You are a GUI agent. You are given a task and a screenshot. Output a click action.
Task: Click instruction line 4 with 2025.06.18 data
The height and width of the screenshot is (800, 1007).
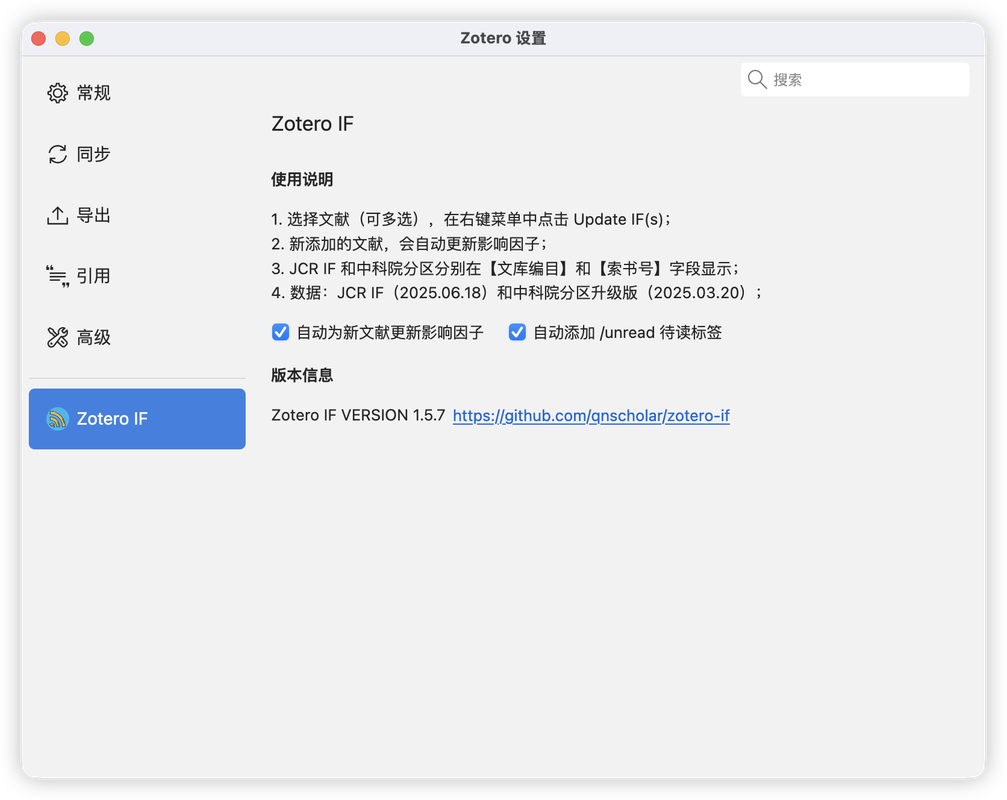[517, 293]
